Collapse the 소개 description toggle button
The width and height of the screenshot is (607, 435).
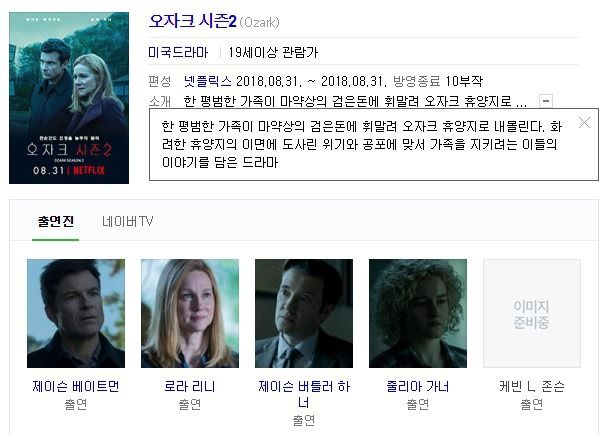pos(546,101)
